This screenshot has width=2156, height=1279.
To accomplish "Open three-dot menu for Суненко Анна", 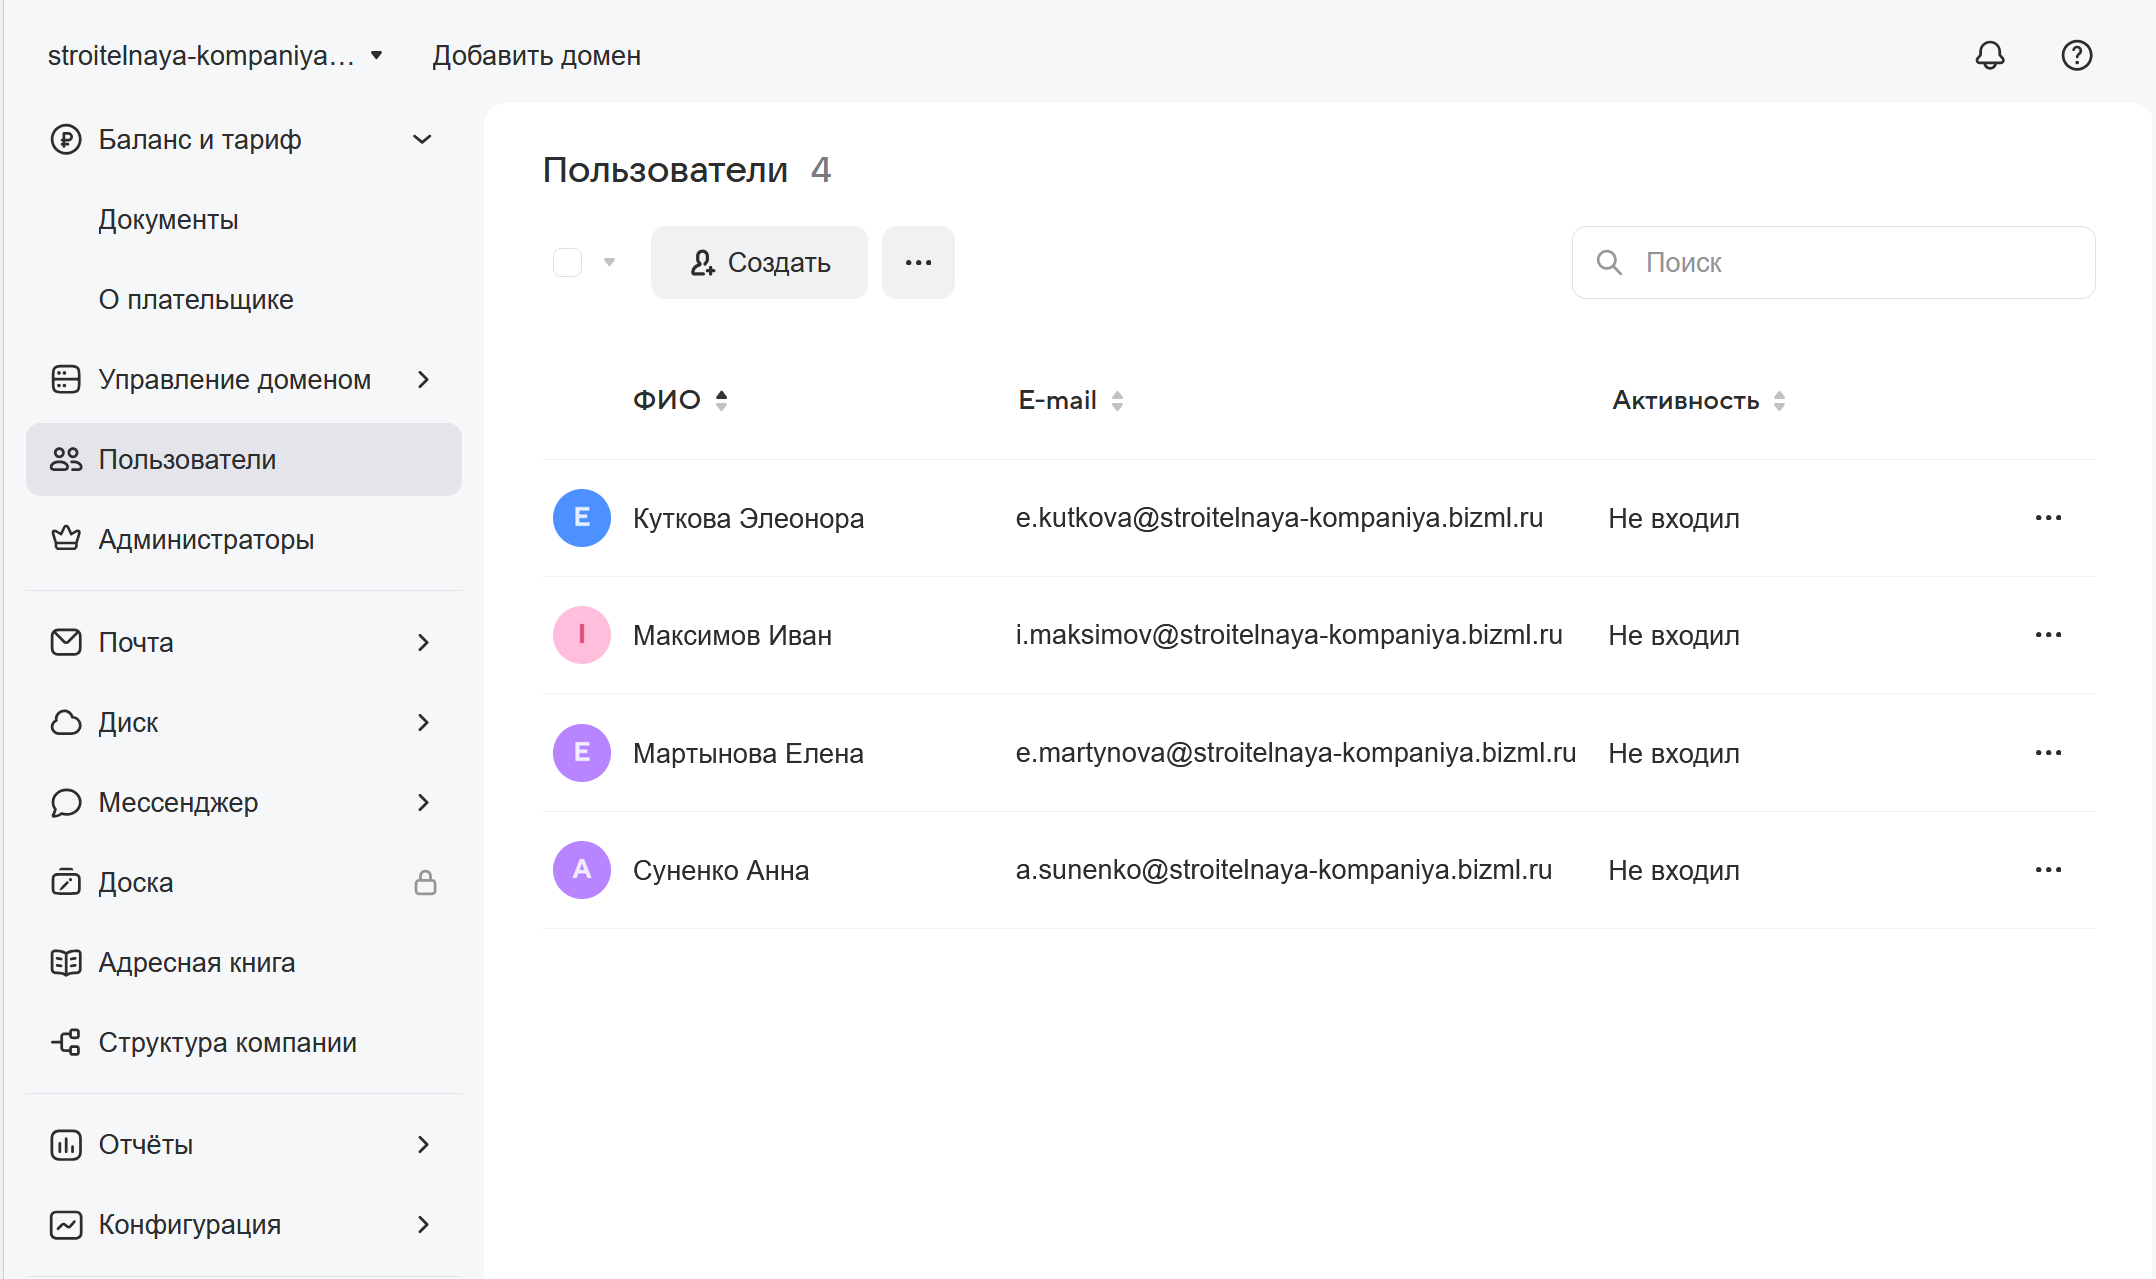I will [2047, 870].
